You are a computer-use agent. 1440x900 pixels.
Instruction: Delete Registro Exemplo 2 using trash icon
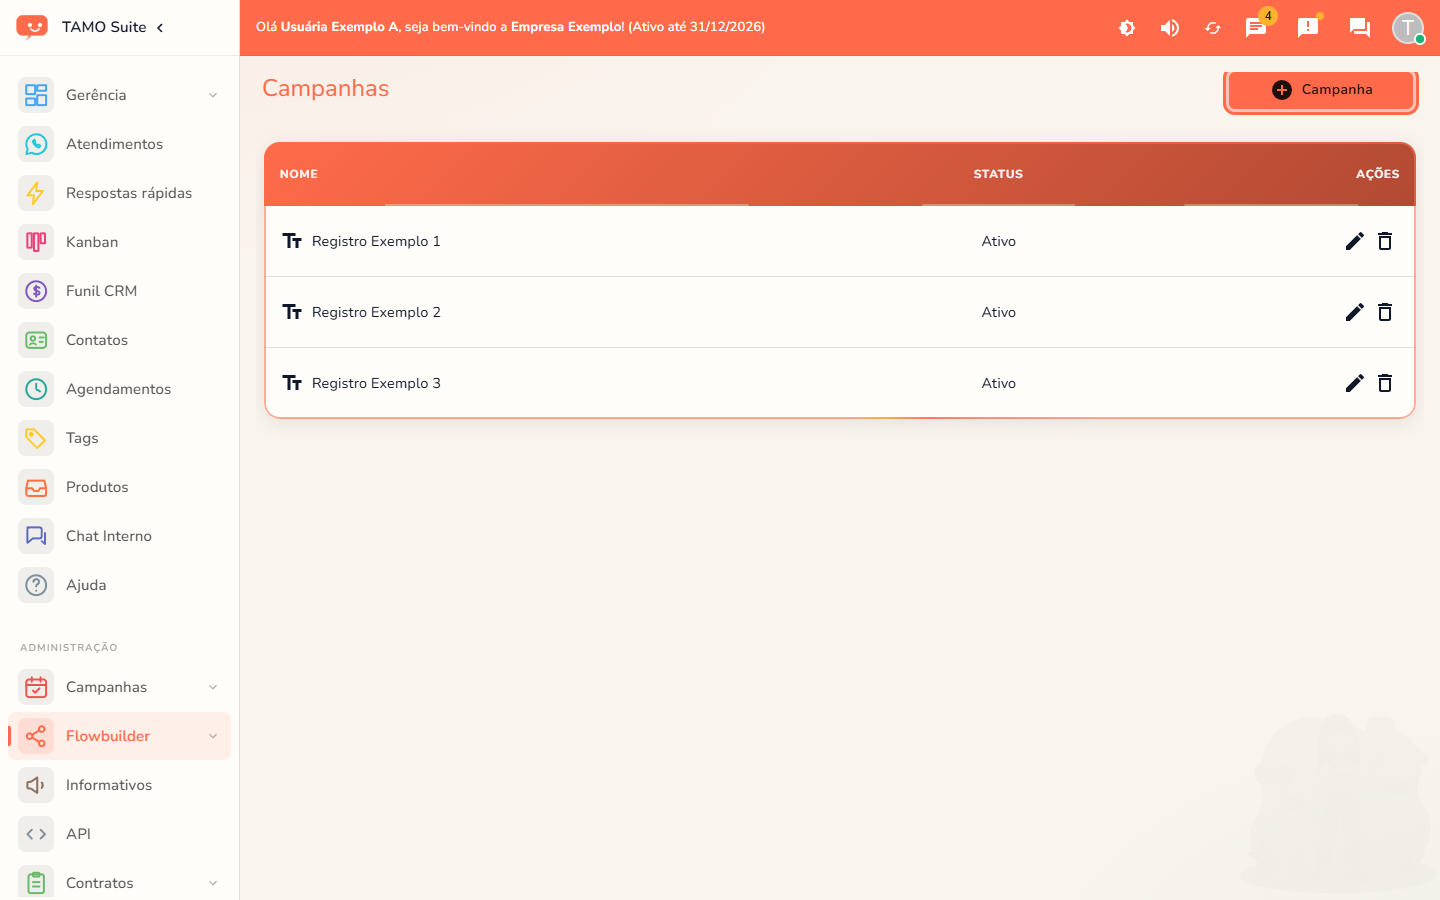coord(1385,312)
